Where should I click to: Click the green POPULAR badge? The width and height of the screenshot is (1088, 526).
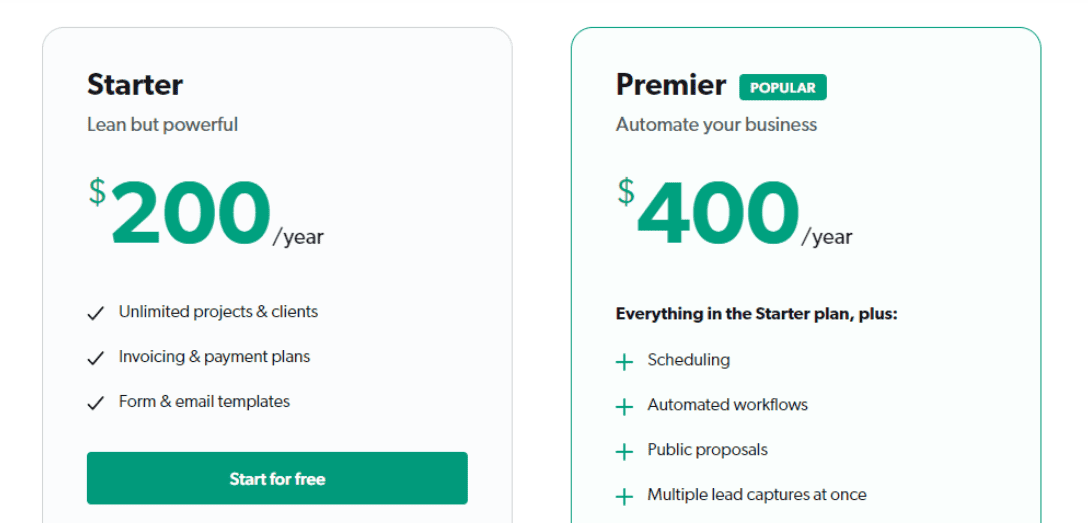783,87
